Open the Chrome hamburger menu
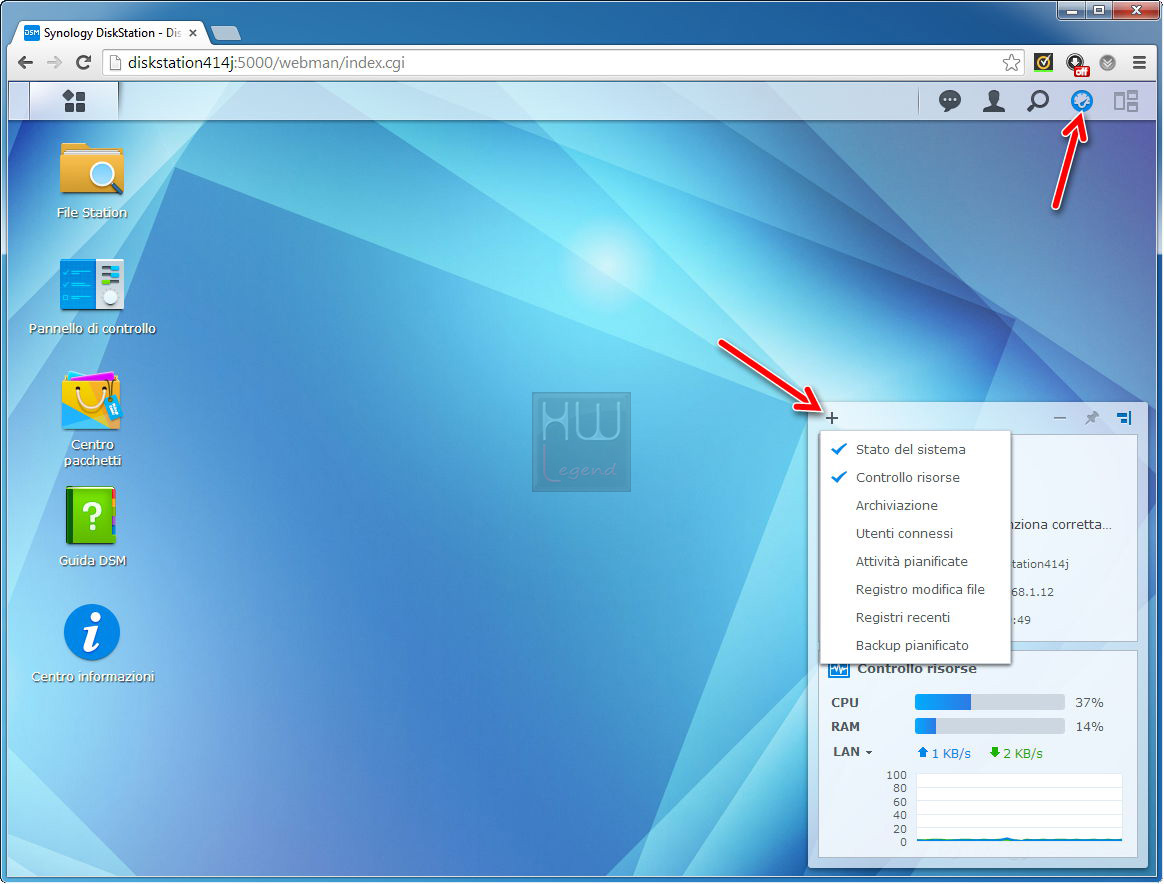 1140,63
